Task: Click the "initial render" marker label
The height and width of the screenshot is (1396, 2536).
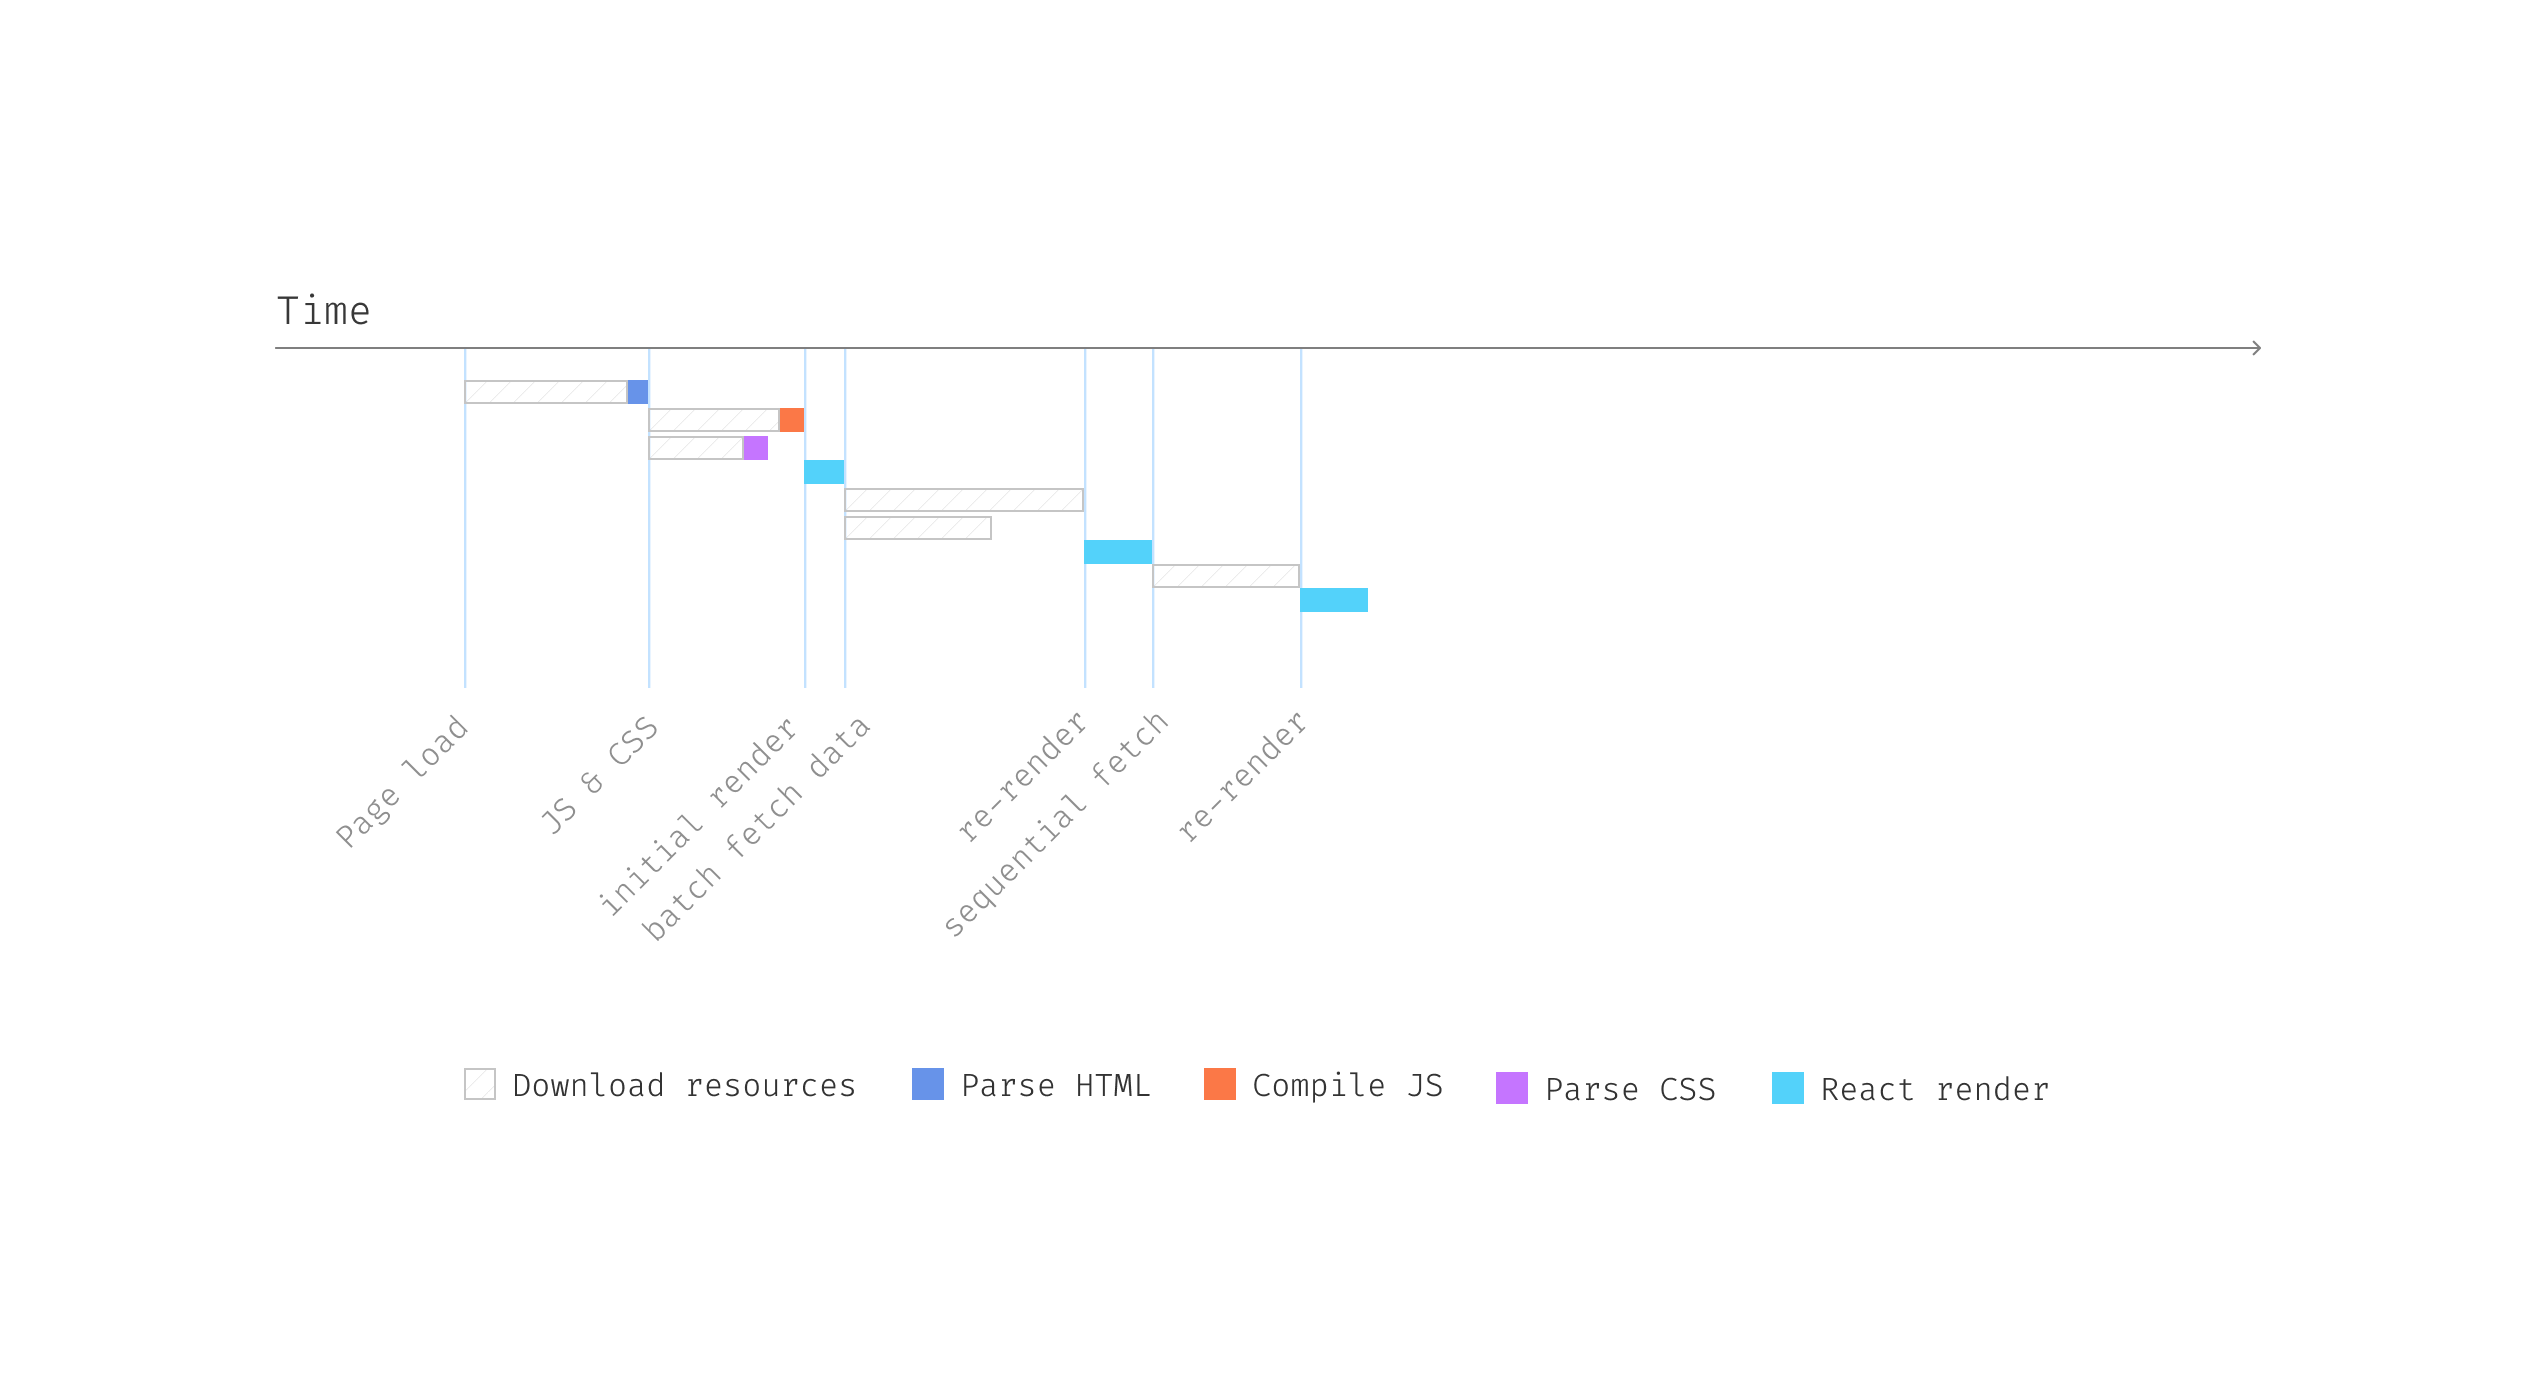Action: click(x=698, y=818)
